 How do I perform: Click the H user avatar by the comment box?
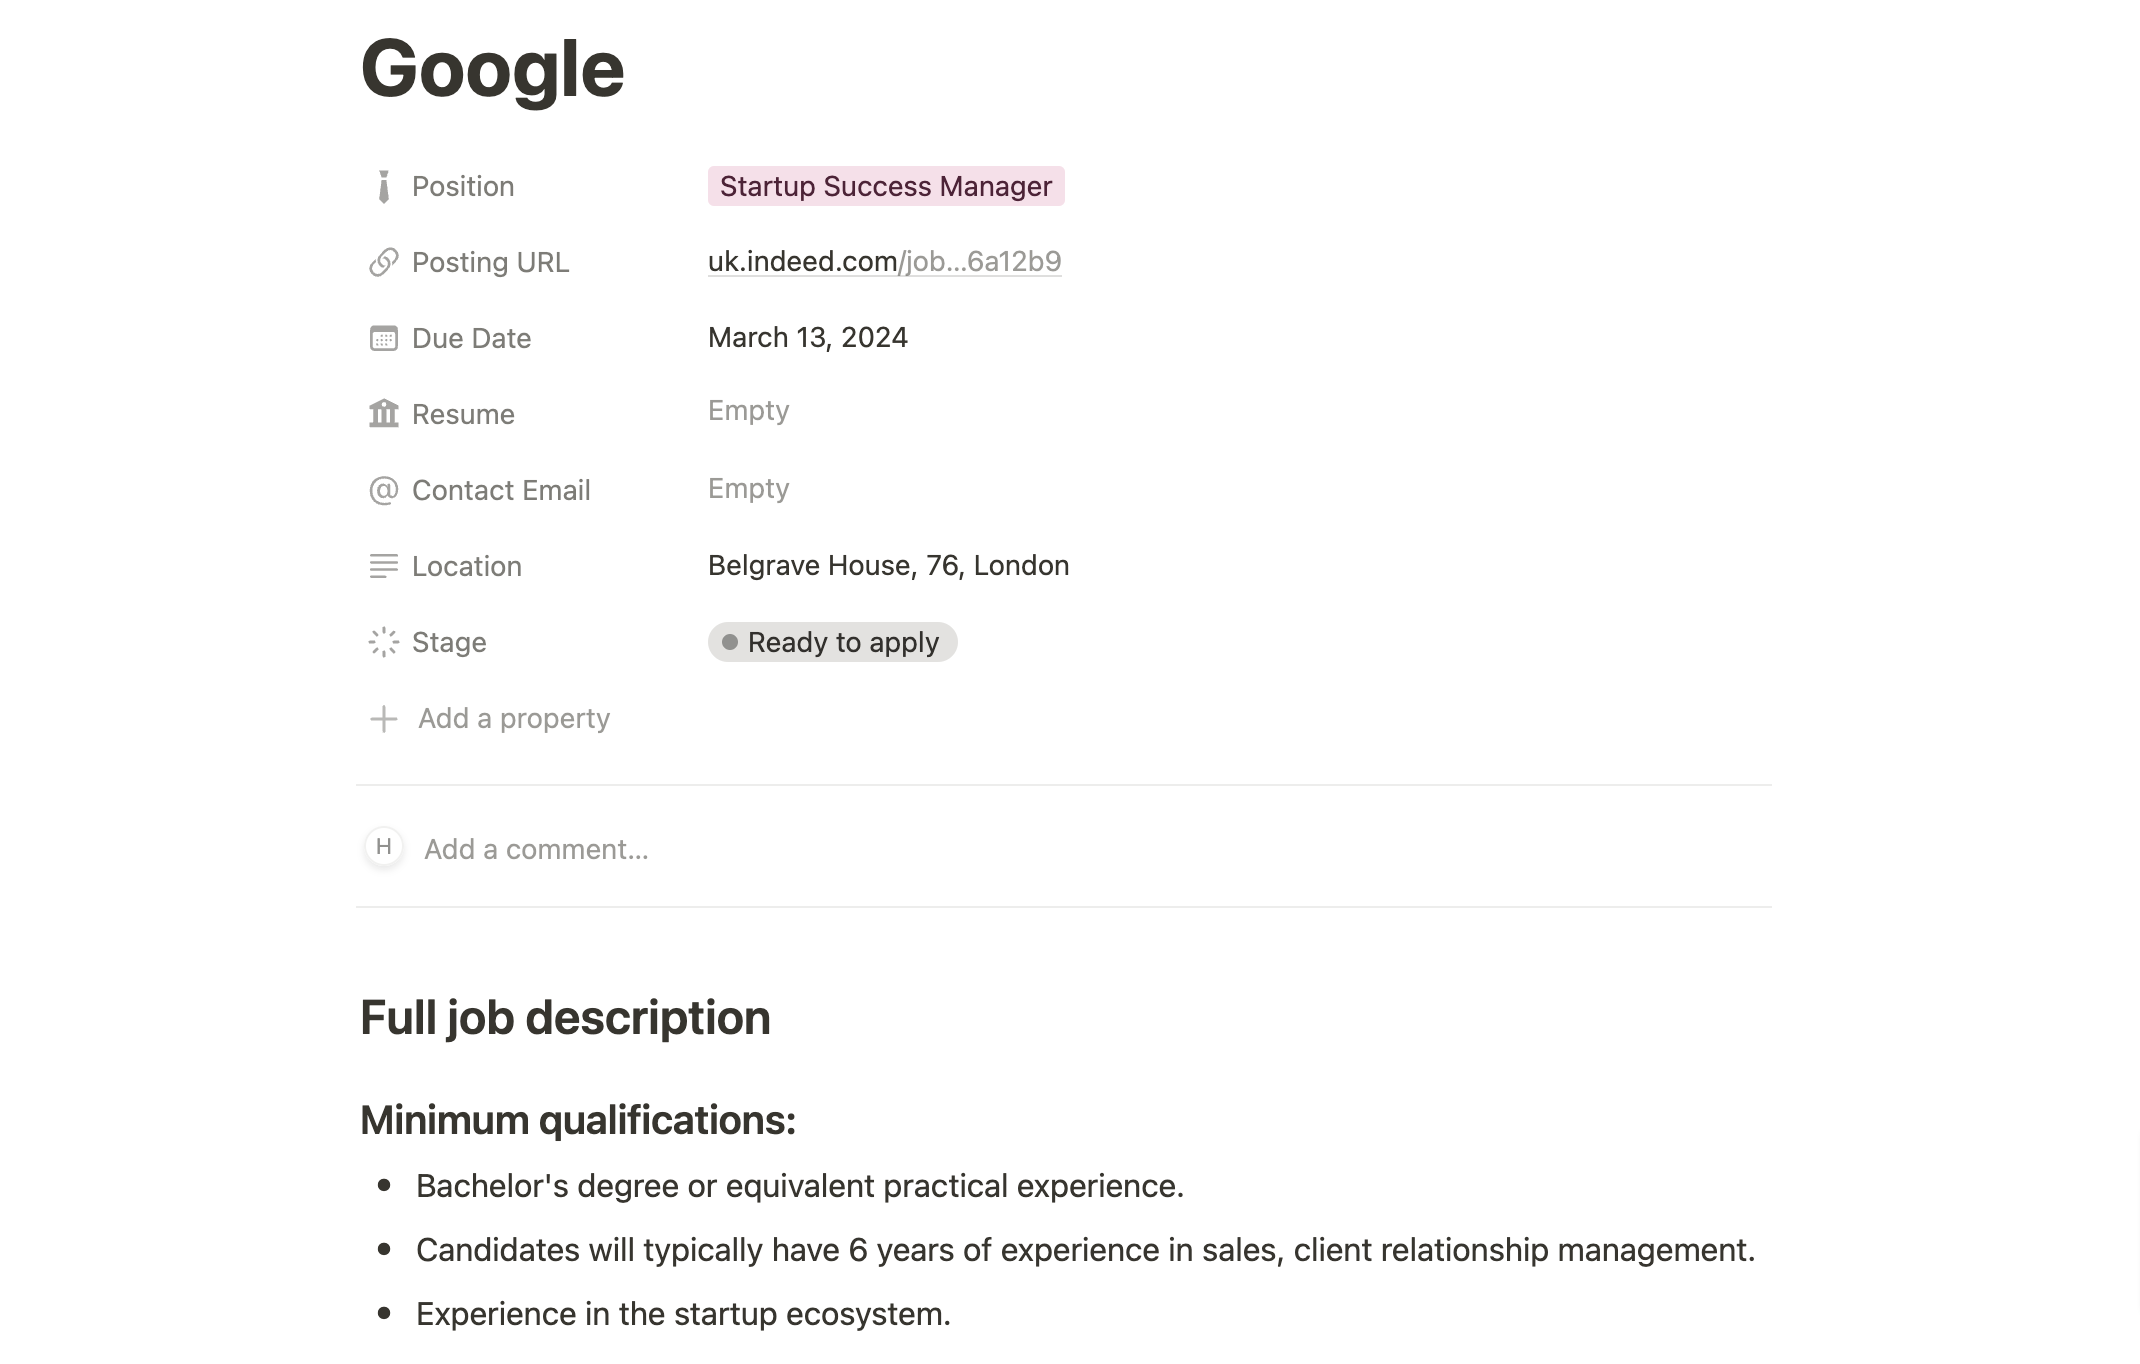click(384, 847)
